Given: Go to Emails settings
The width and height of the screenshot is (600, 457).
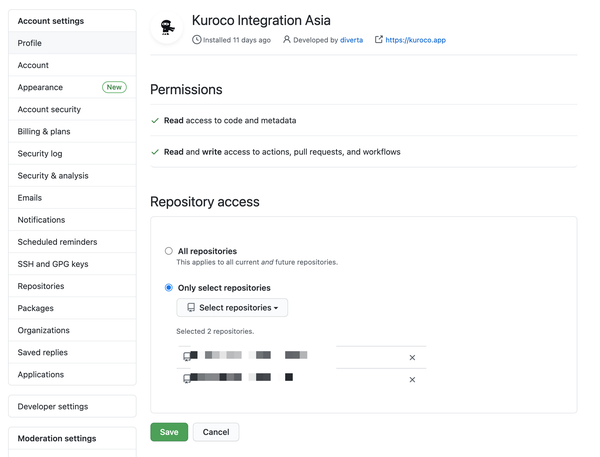Looking at the screenshot, I should 72,198.
